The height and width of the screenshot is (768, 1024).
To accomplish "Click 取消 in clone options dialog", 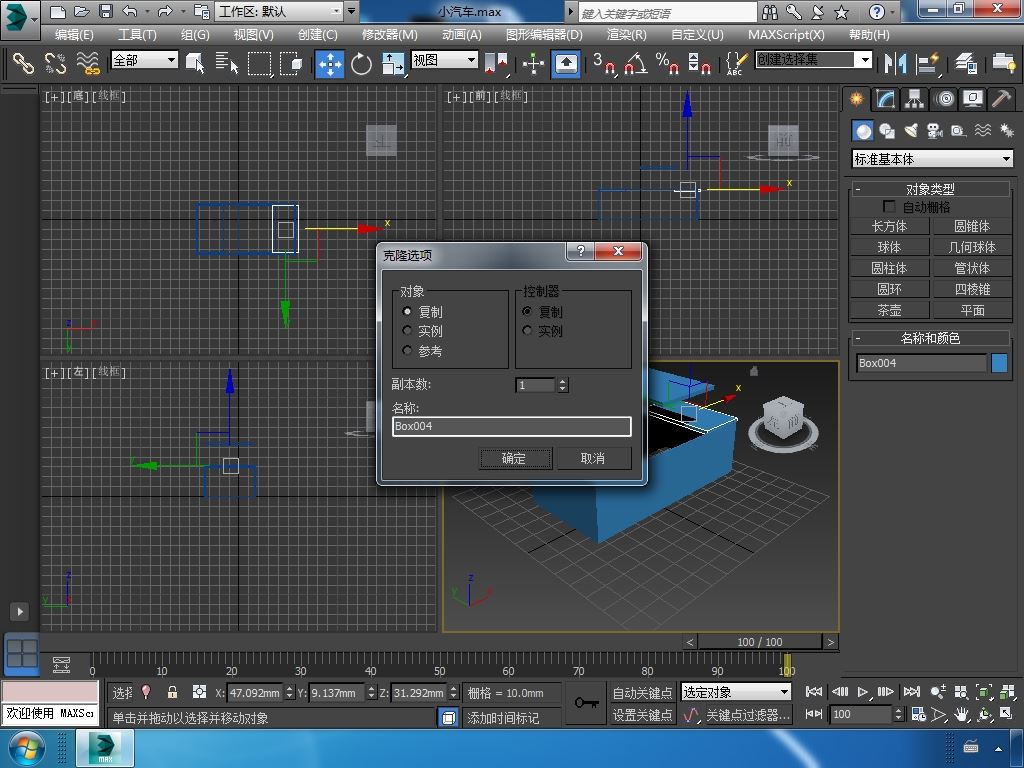I will (594, 458).
